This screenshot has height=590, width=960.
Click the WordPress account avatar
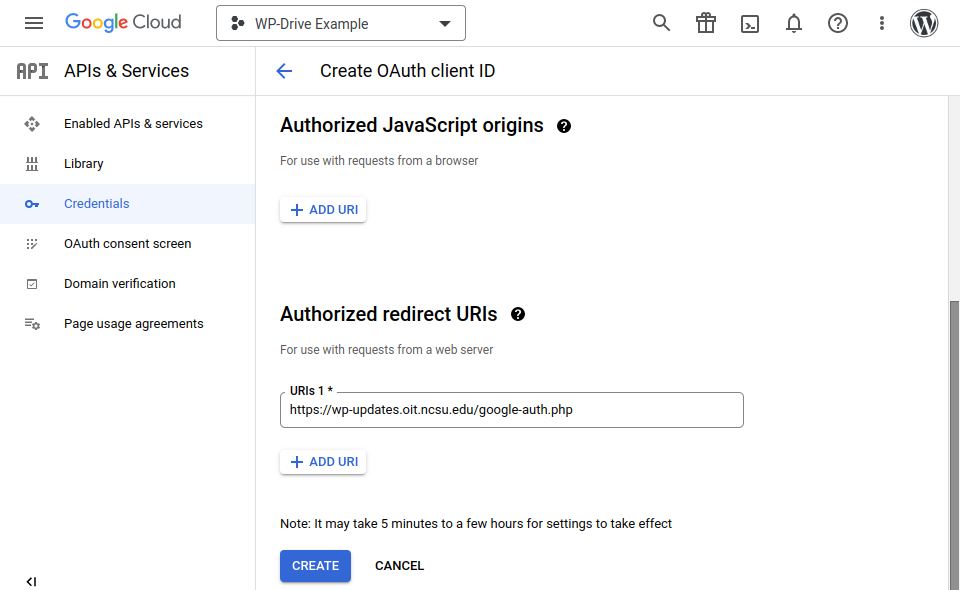(x=924, y=22)
